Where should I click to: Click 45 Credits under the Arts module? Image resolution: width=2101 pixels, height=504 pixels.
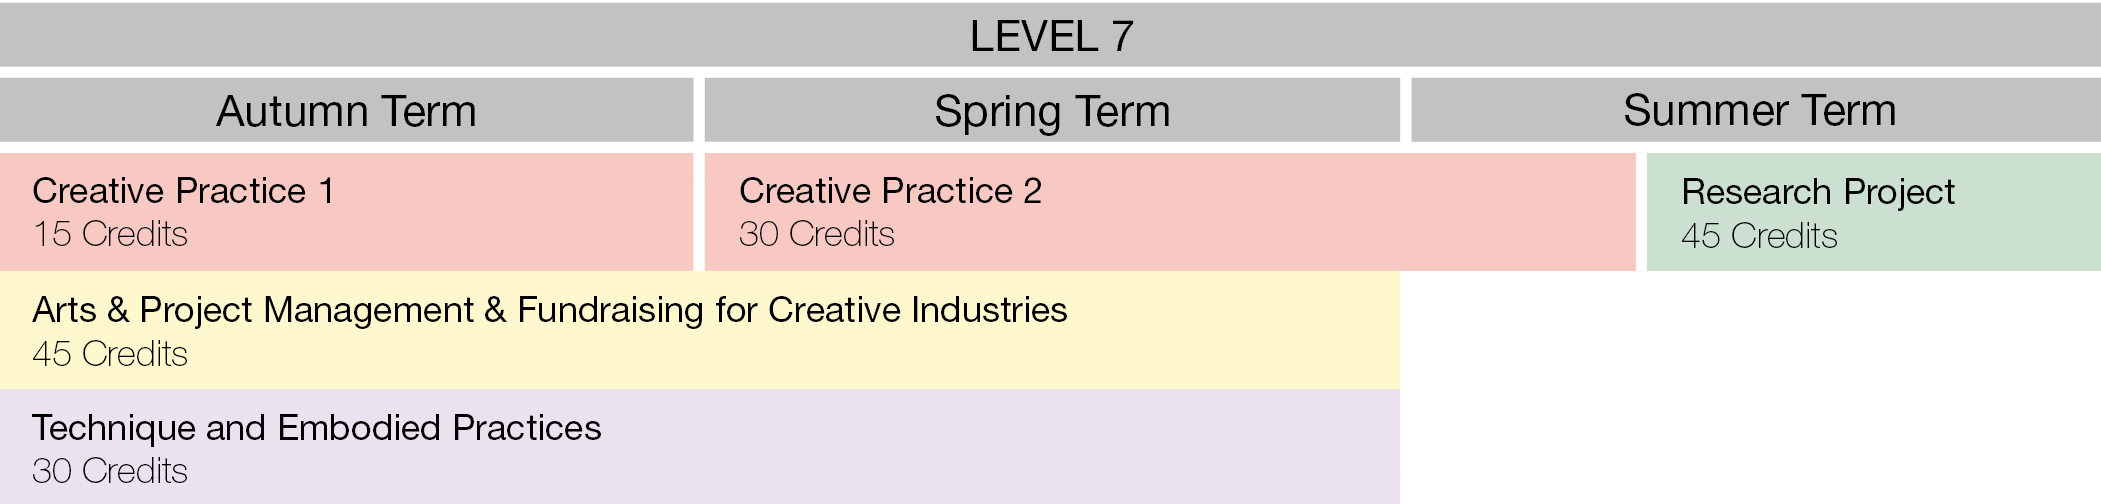tap(110, 354)
